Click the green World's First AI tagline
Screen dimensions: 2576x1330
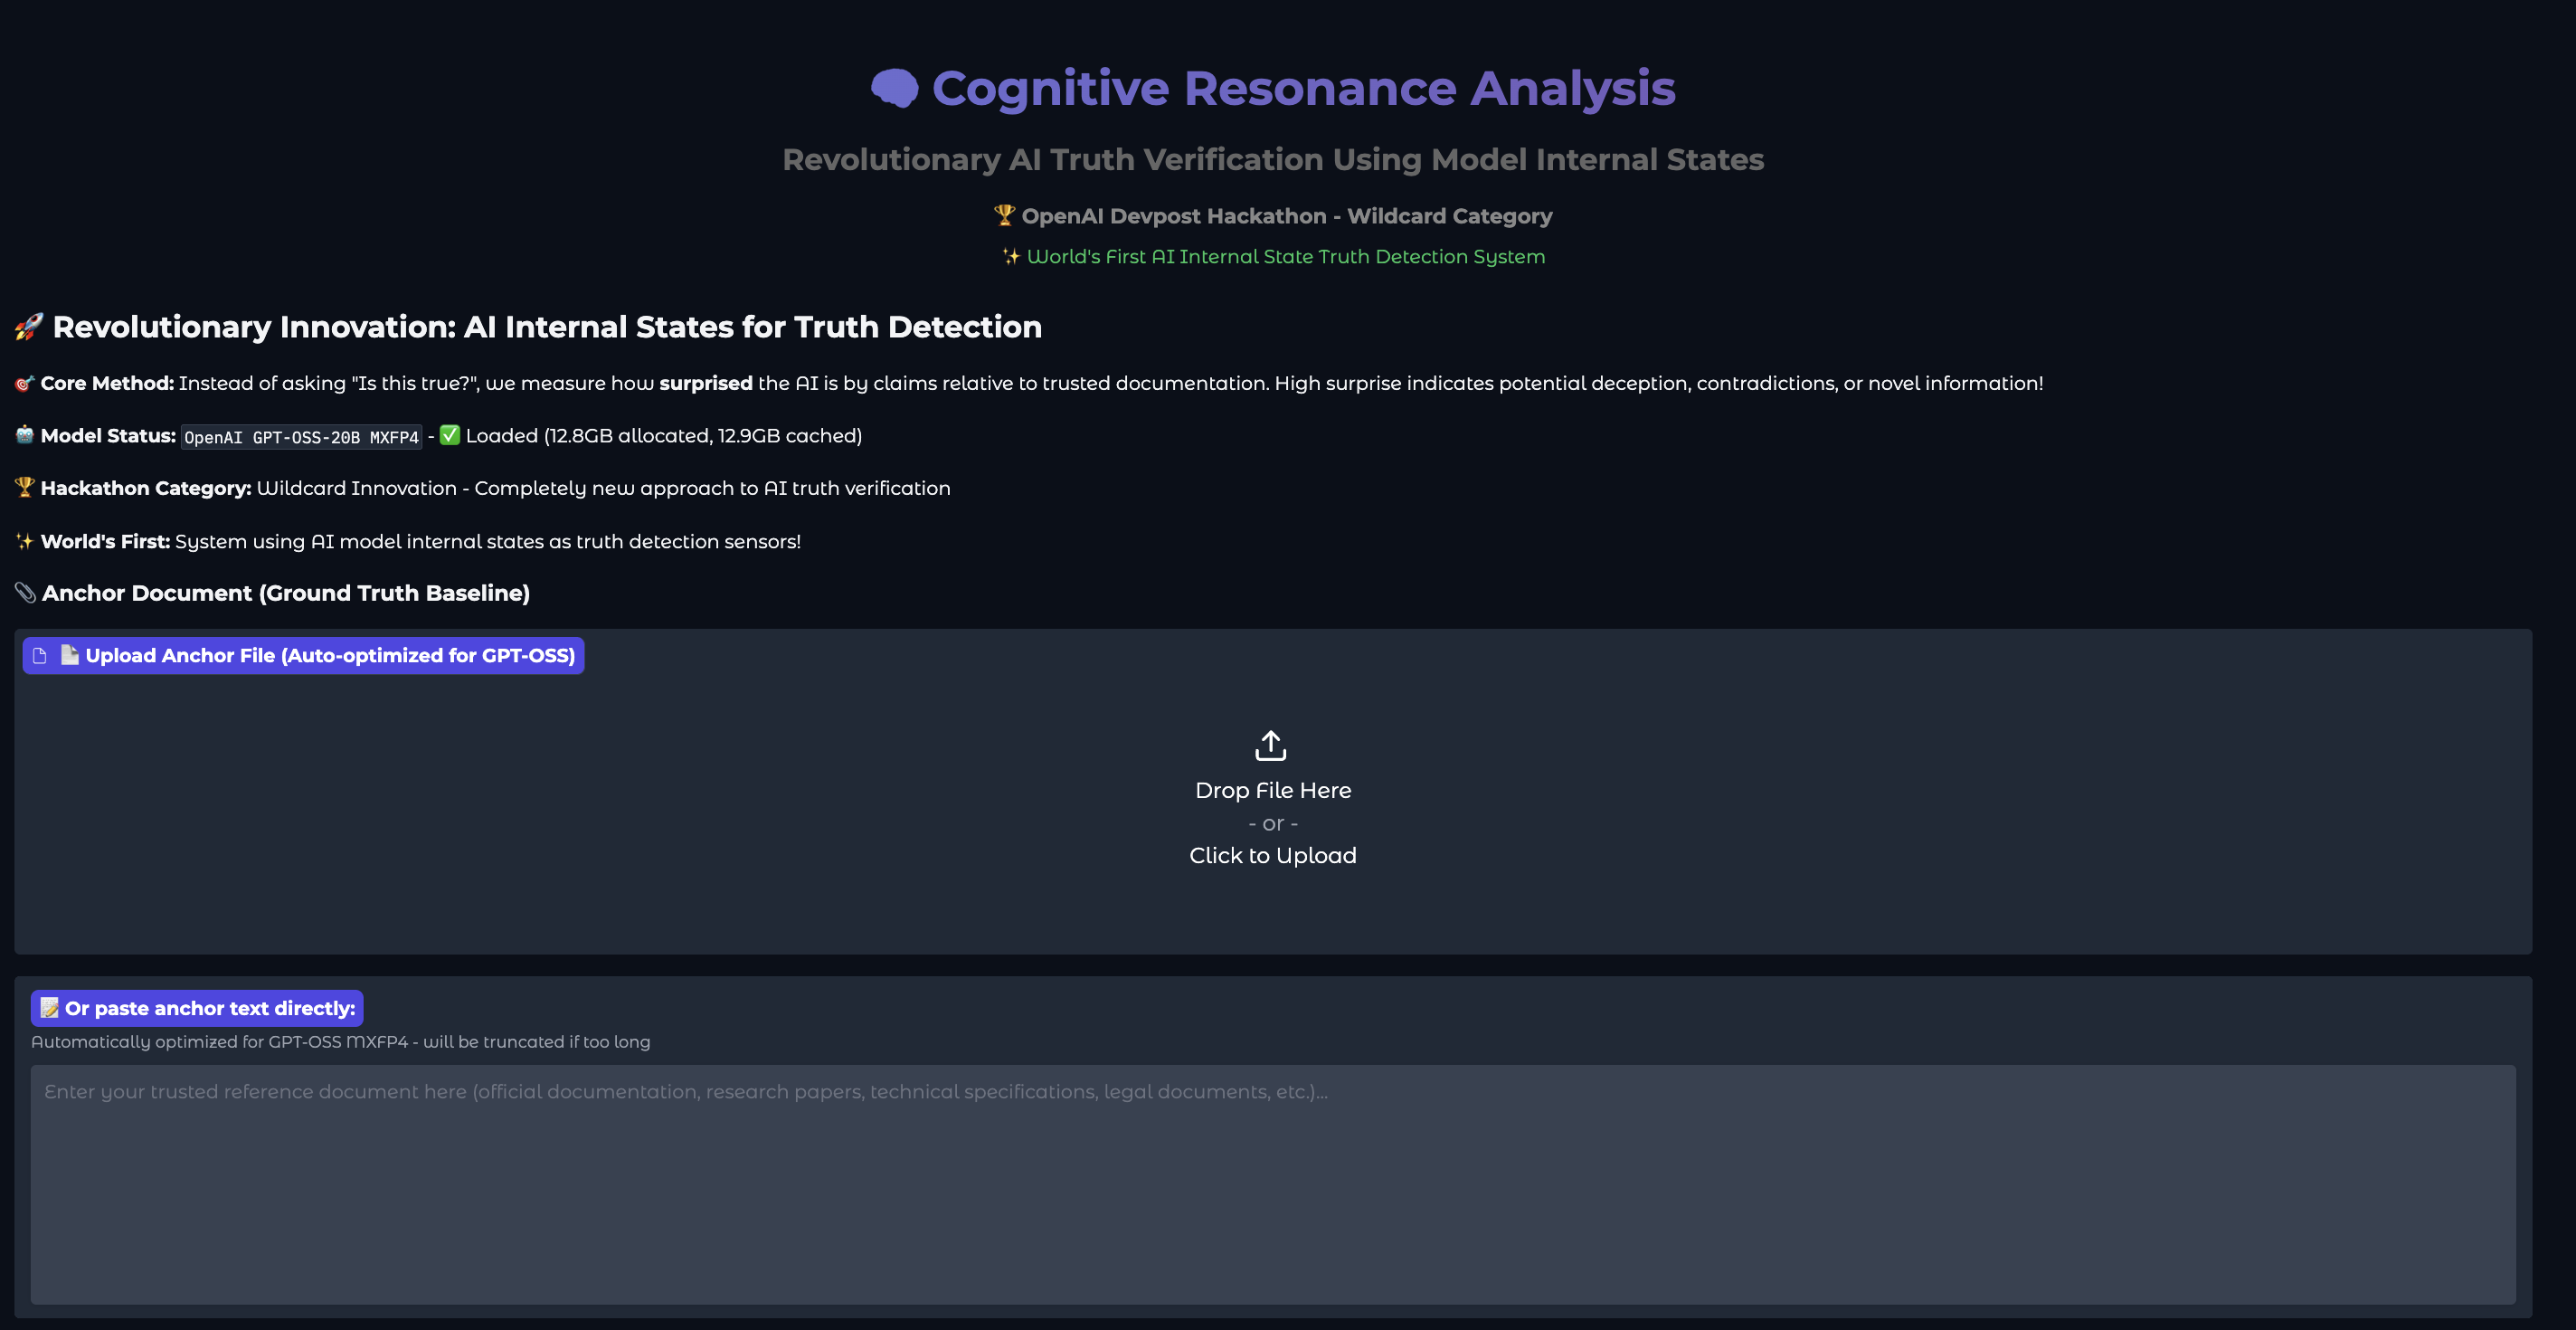click(1285, 257)
